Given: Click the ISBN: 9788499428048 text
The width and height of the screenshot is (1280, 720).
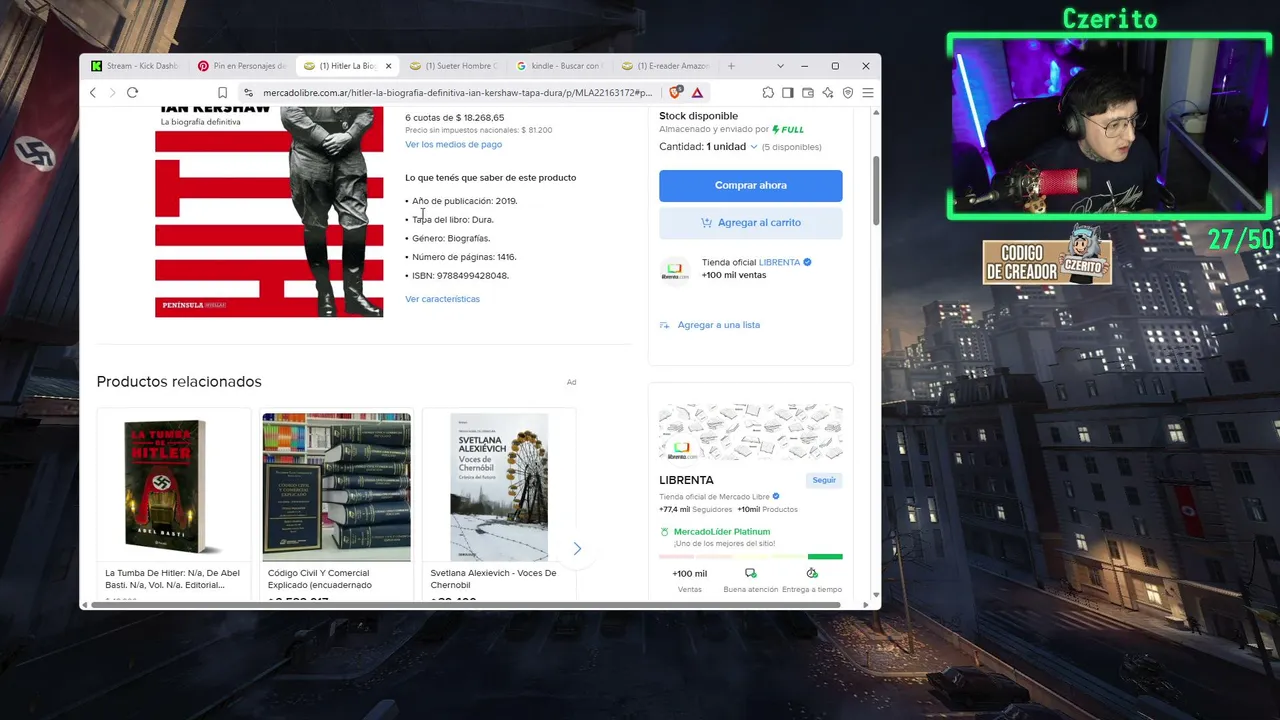Looking at the screenshot, I should coord(460,276).
